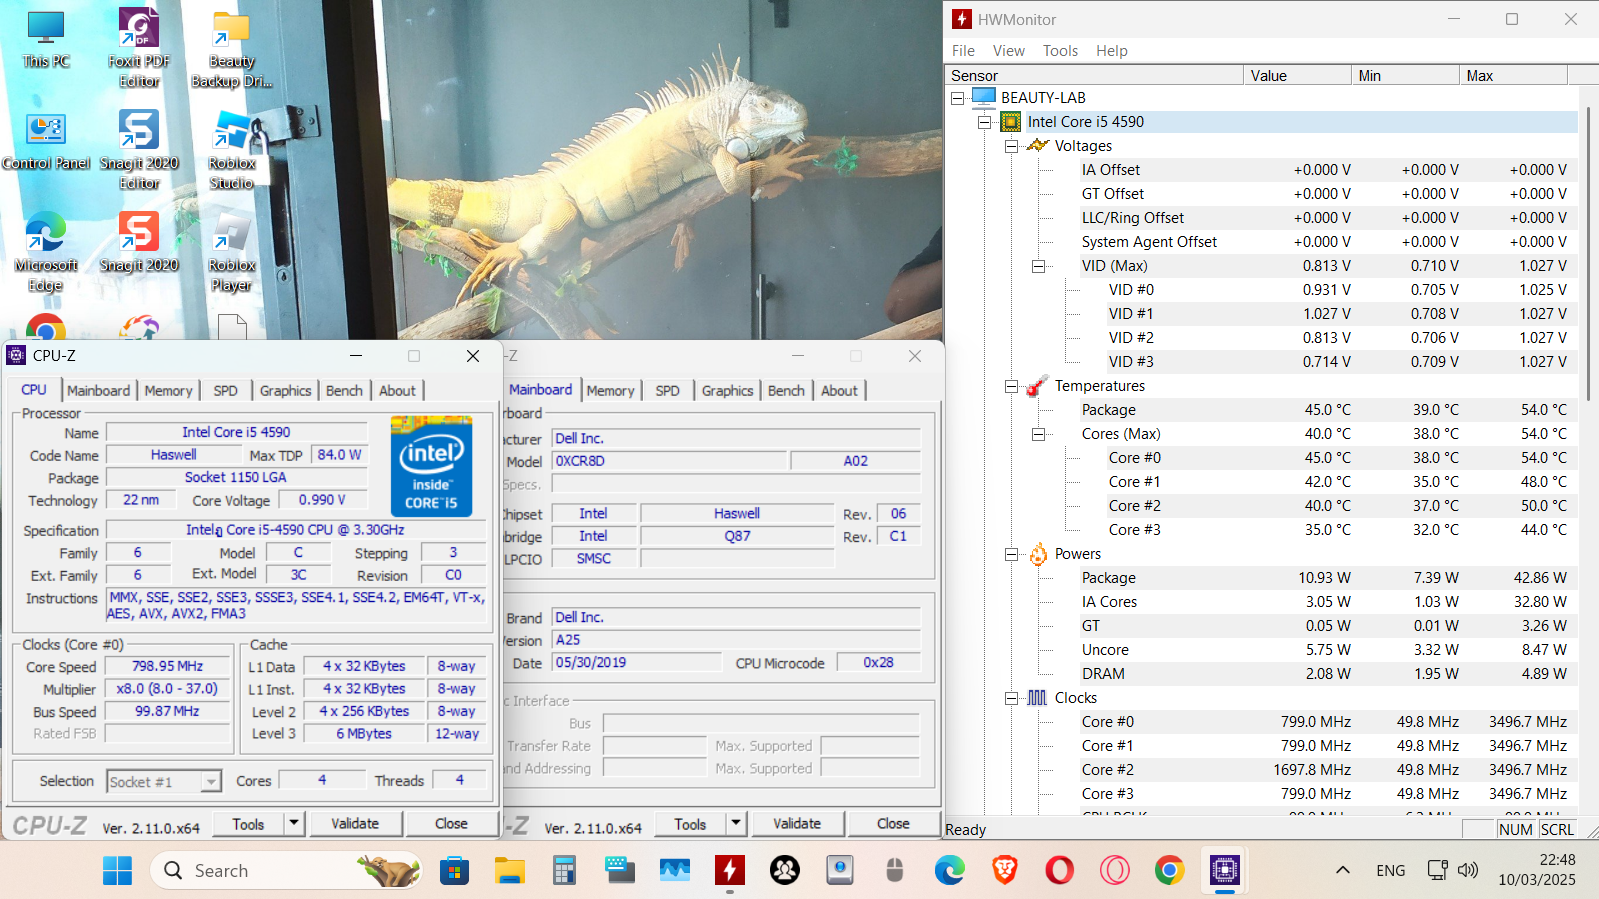Click the Windows Start button
This screenshot has height=899, width=1599.
(x=117, y=870)
